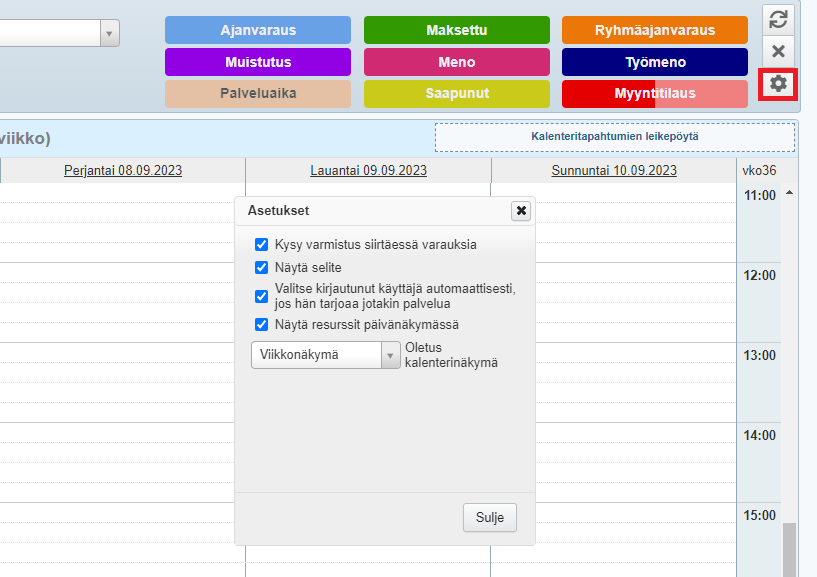Select Sunnuntai 10.09.2023 column header

coord(614,171)
